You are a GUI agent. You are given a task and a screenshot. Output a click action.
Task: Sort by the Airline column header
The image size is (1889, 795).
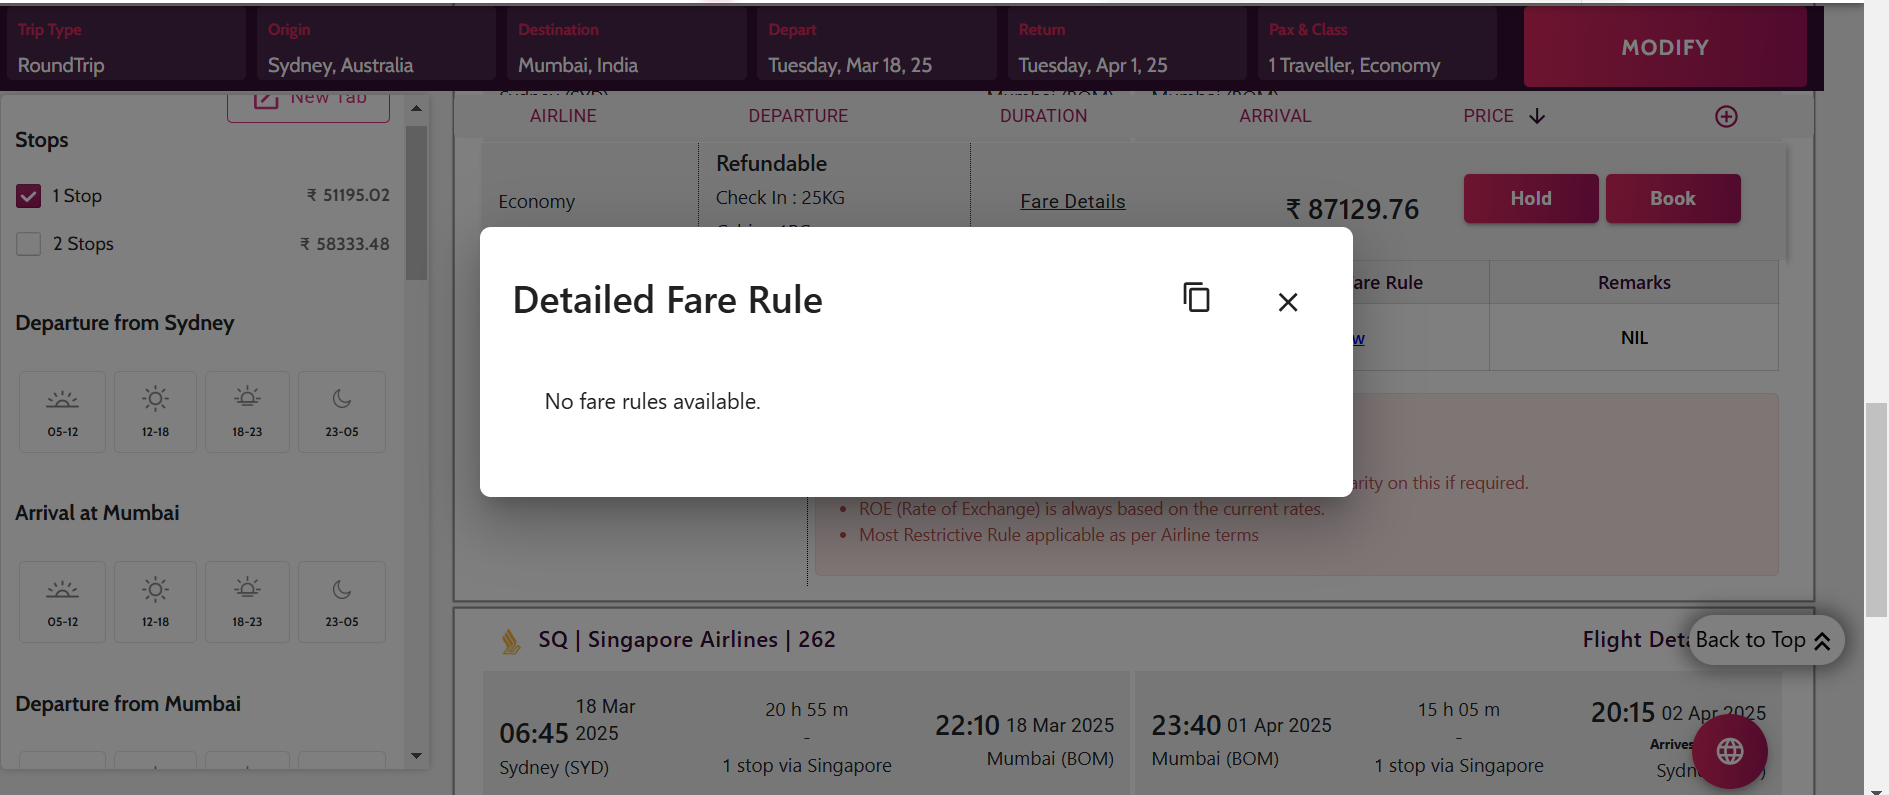563,116
